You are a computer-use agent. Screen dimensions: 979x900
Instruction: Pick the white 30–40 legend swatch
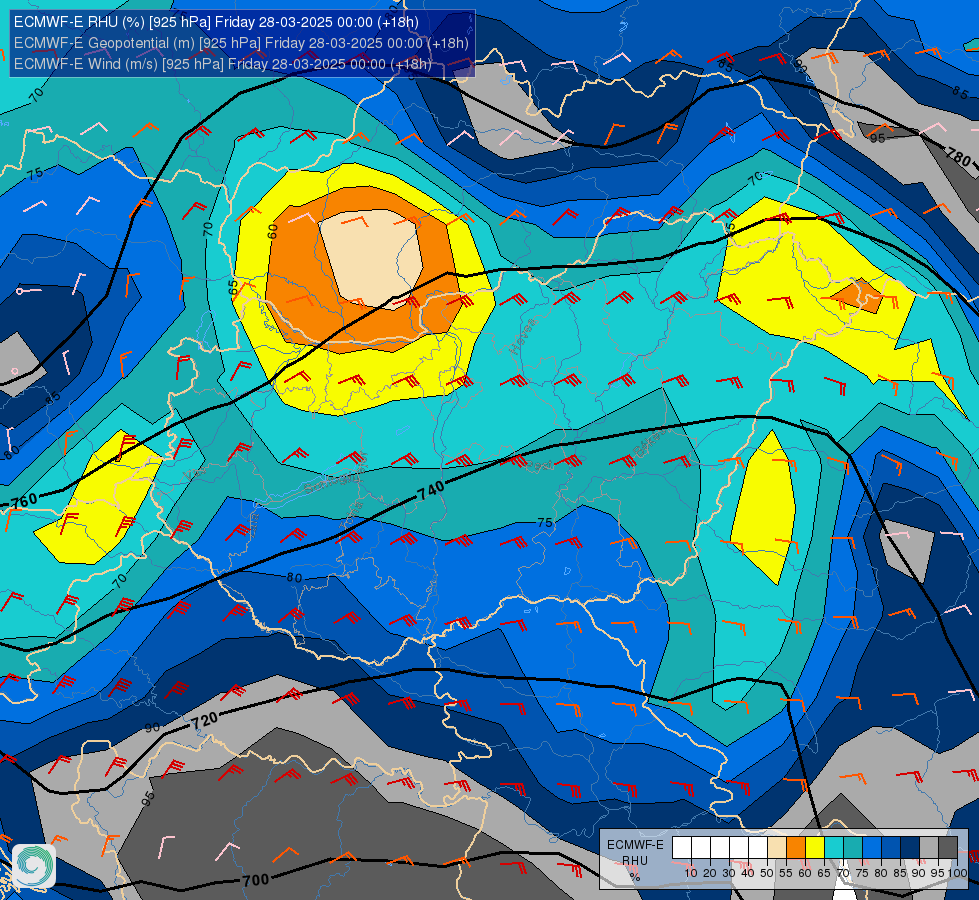pos(739,848)
